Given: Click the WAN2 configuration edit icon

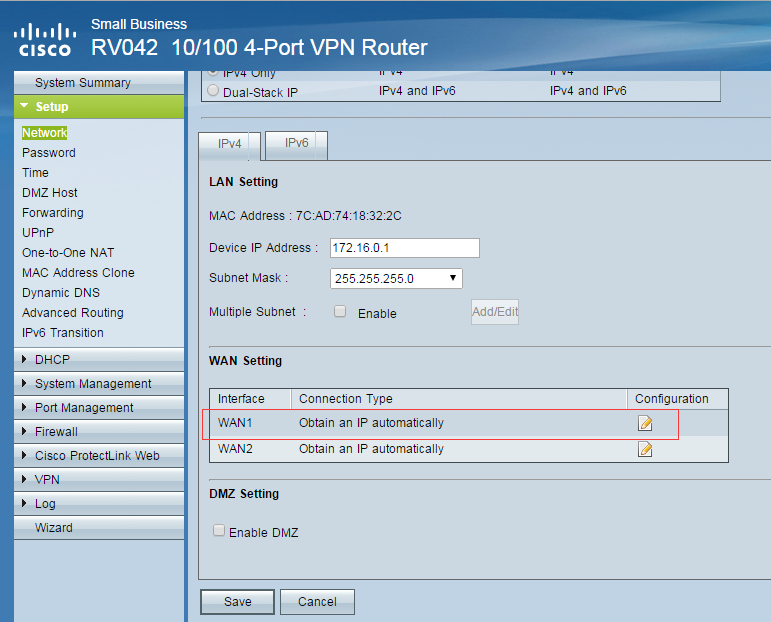Looking at the screenshot, I should (645, 449).
